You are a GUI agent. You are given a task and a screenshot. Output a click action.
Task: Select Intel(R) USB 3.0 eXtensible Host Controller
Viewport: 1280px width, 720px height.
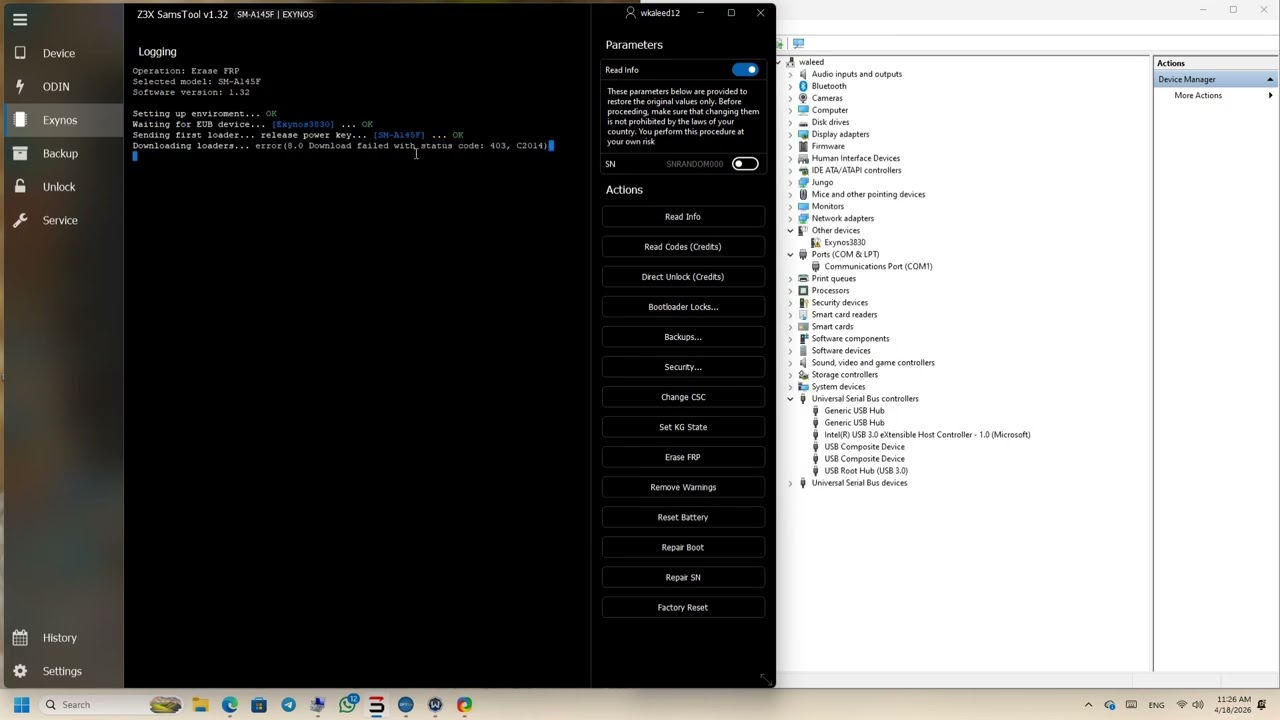coord(927,435)
